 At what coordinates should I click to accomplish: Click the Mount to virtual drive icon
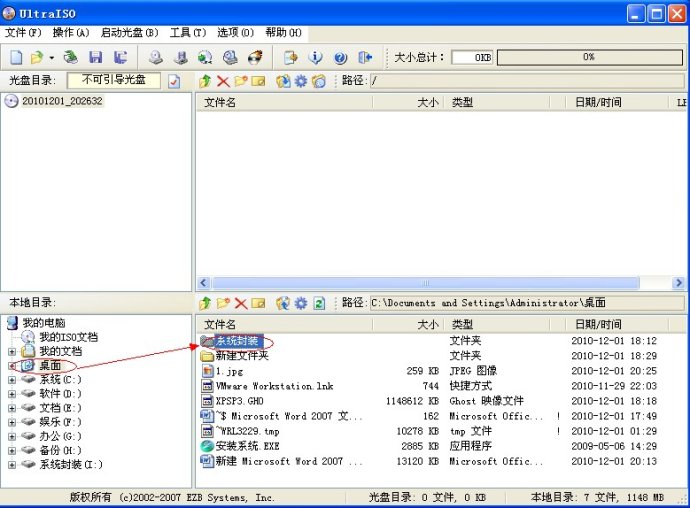pyautogui.click(x=230, y=57)
